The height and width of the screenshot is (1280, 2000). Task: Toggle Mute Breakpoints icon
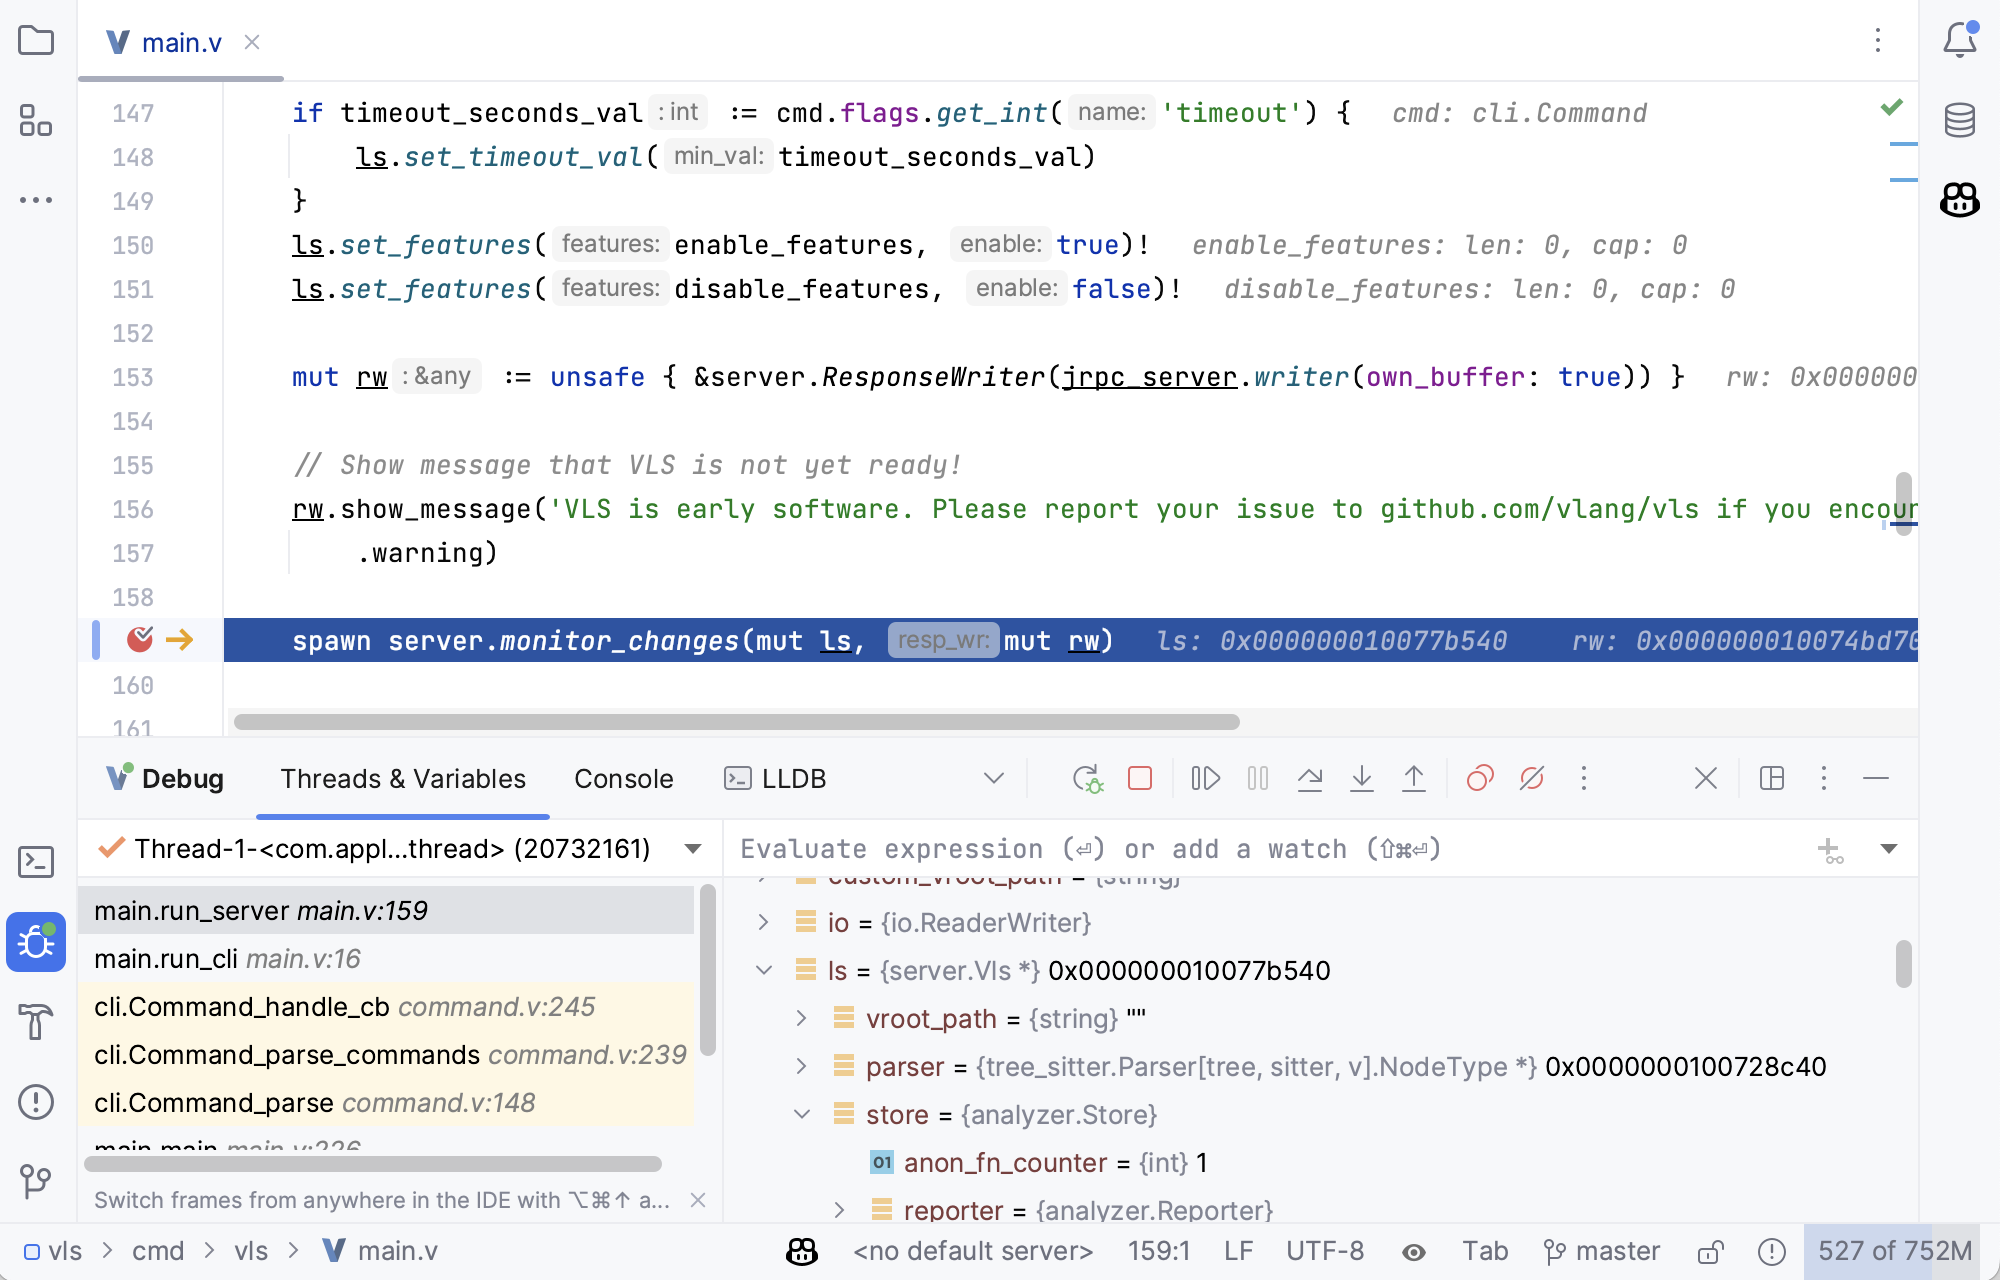[1531, 779]
